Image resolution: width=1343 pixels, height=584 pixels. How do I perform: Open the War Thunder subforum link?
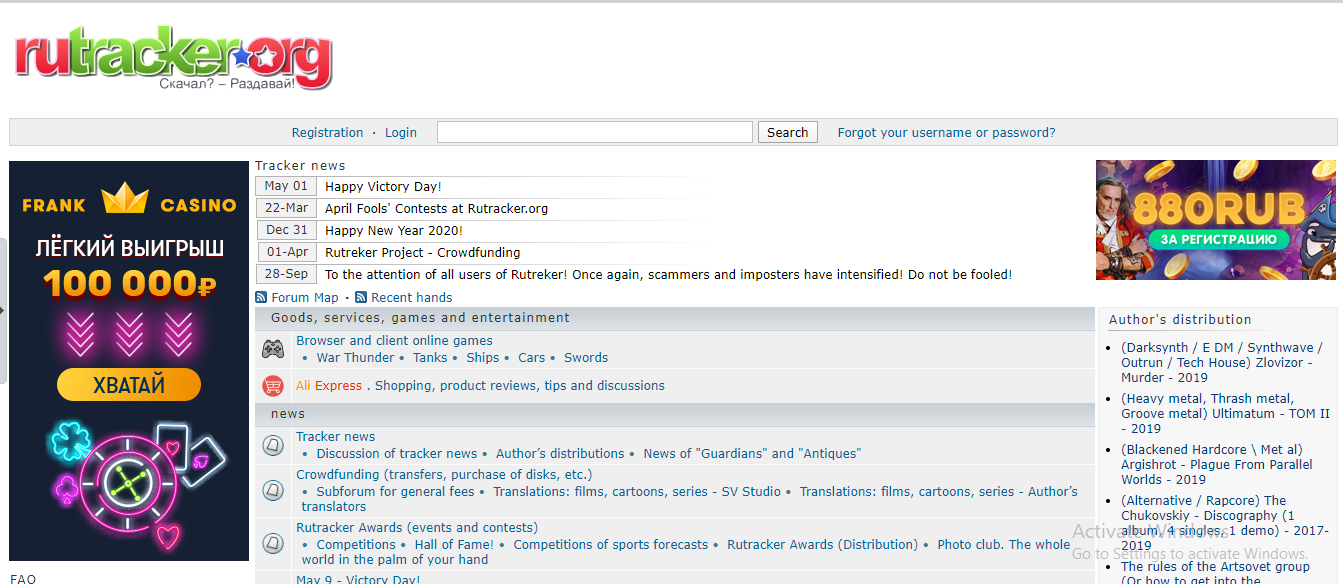click(x=355, y=357)
